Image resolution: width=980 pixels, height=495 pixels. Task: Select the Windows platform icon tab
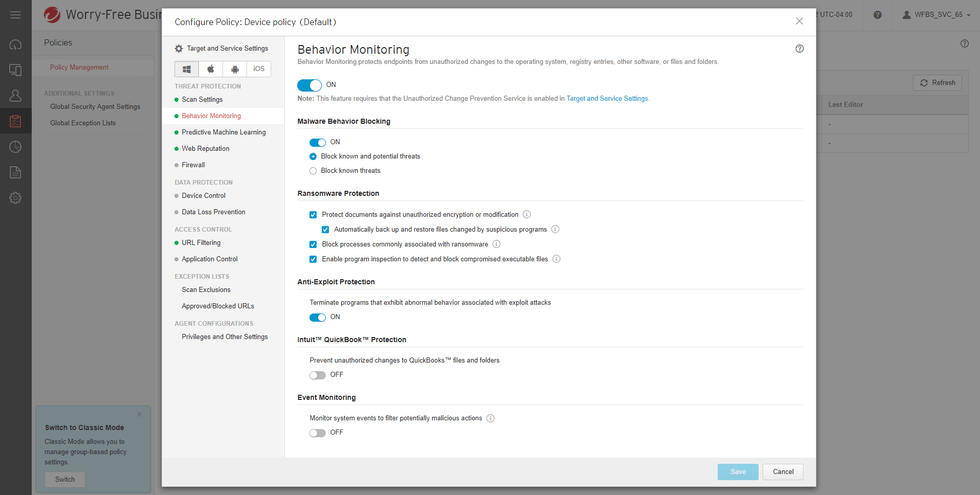click(187, 69)
